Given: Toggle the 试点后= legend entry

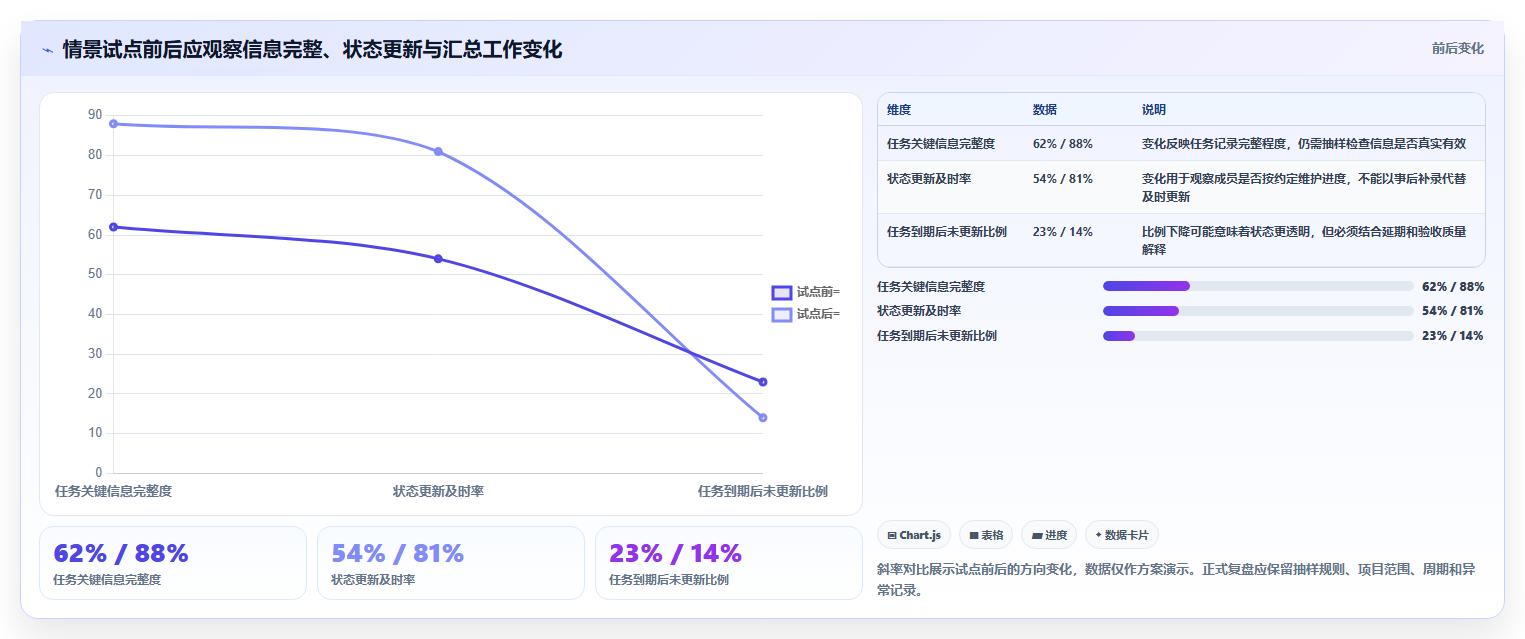Looking at the screenshot, I should (805, 314).
